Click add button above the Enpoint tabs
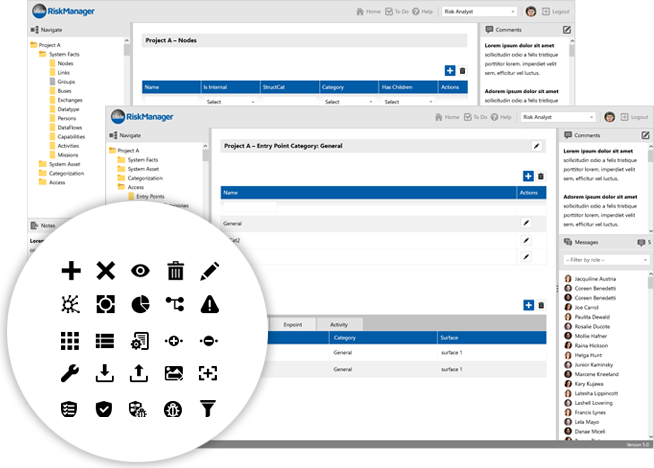 (528, 305)
